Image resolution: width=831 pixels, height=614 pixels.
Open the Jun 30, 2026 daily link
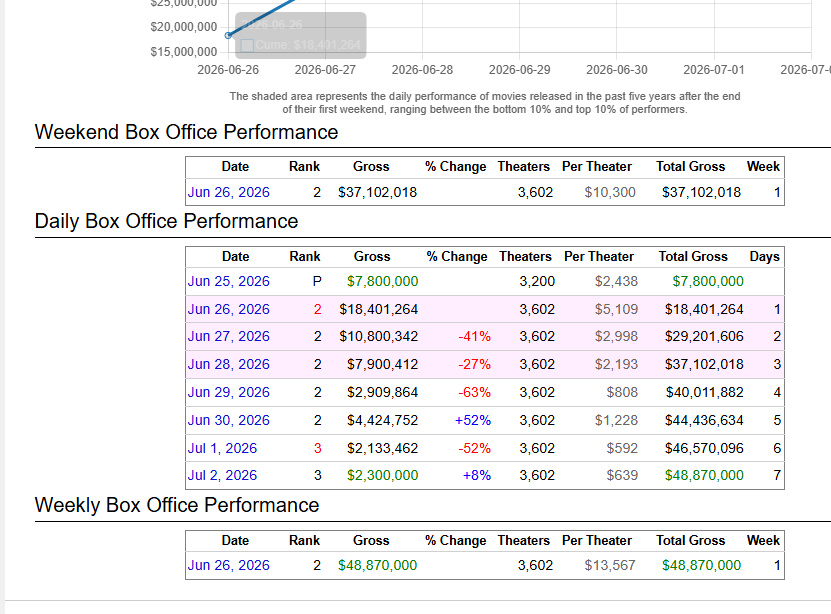228,421
